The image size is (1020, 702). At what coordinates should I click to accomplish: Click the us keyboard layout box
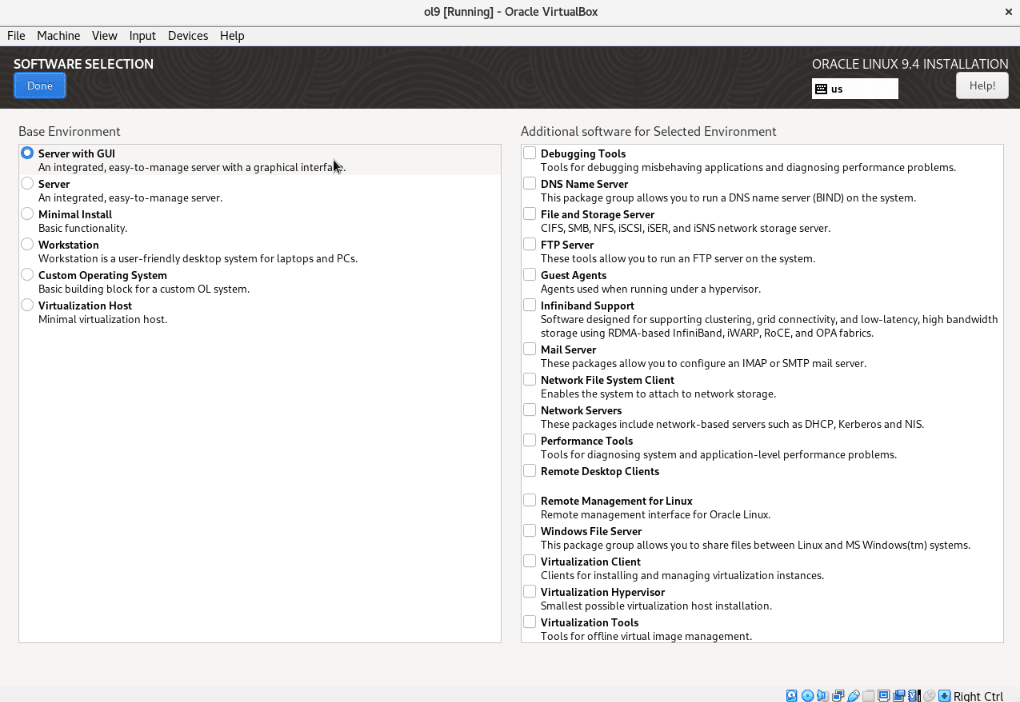[854, 88]
